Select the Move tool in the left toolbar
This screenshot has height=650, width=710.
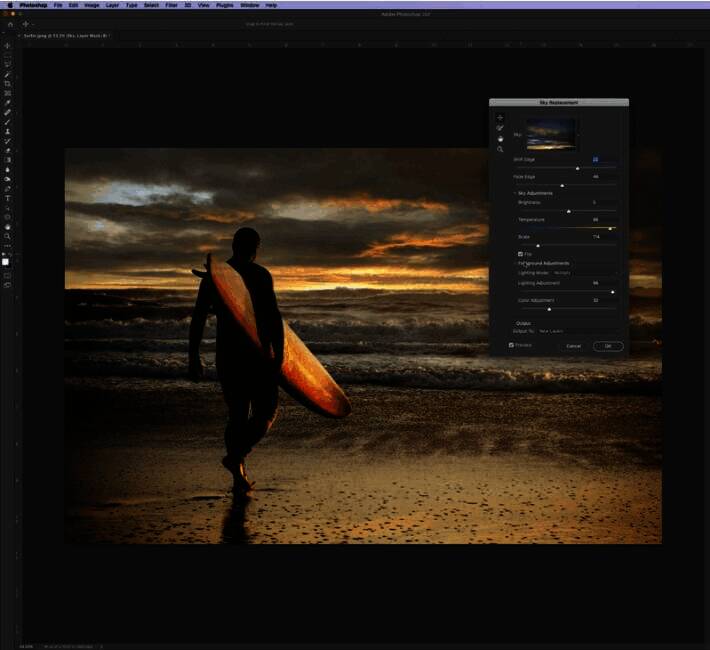7,46
